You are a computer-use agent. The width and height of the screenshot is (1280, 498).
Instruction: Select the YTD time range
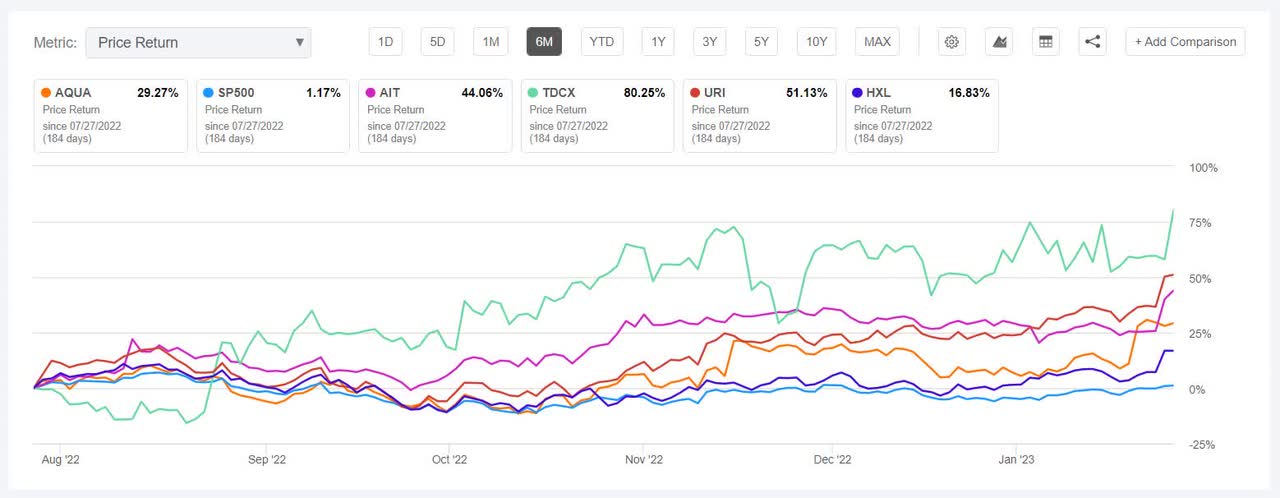(602, 41)
